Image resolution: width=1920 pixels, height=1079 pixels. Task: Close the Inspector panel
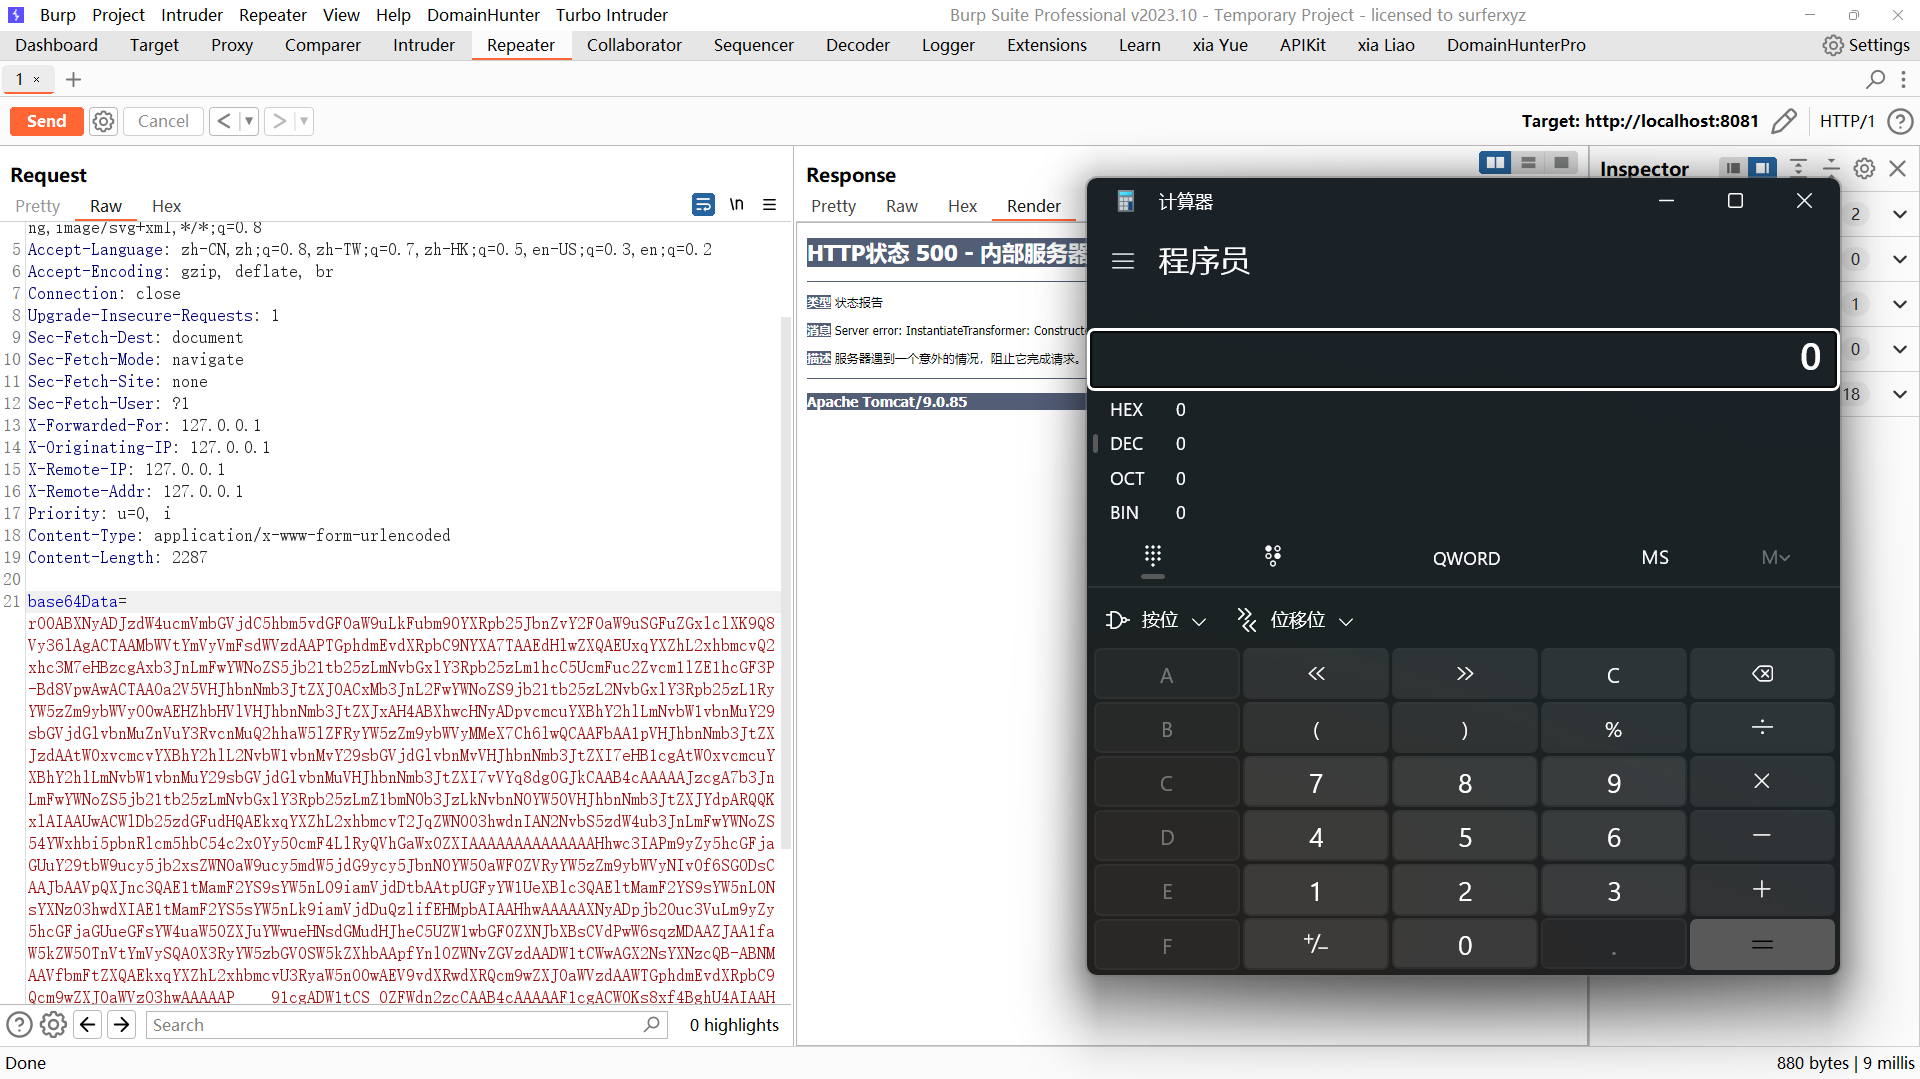[1898, 168]
